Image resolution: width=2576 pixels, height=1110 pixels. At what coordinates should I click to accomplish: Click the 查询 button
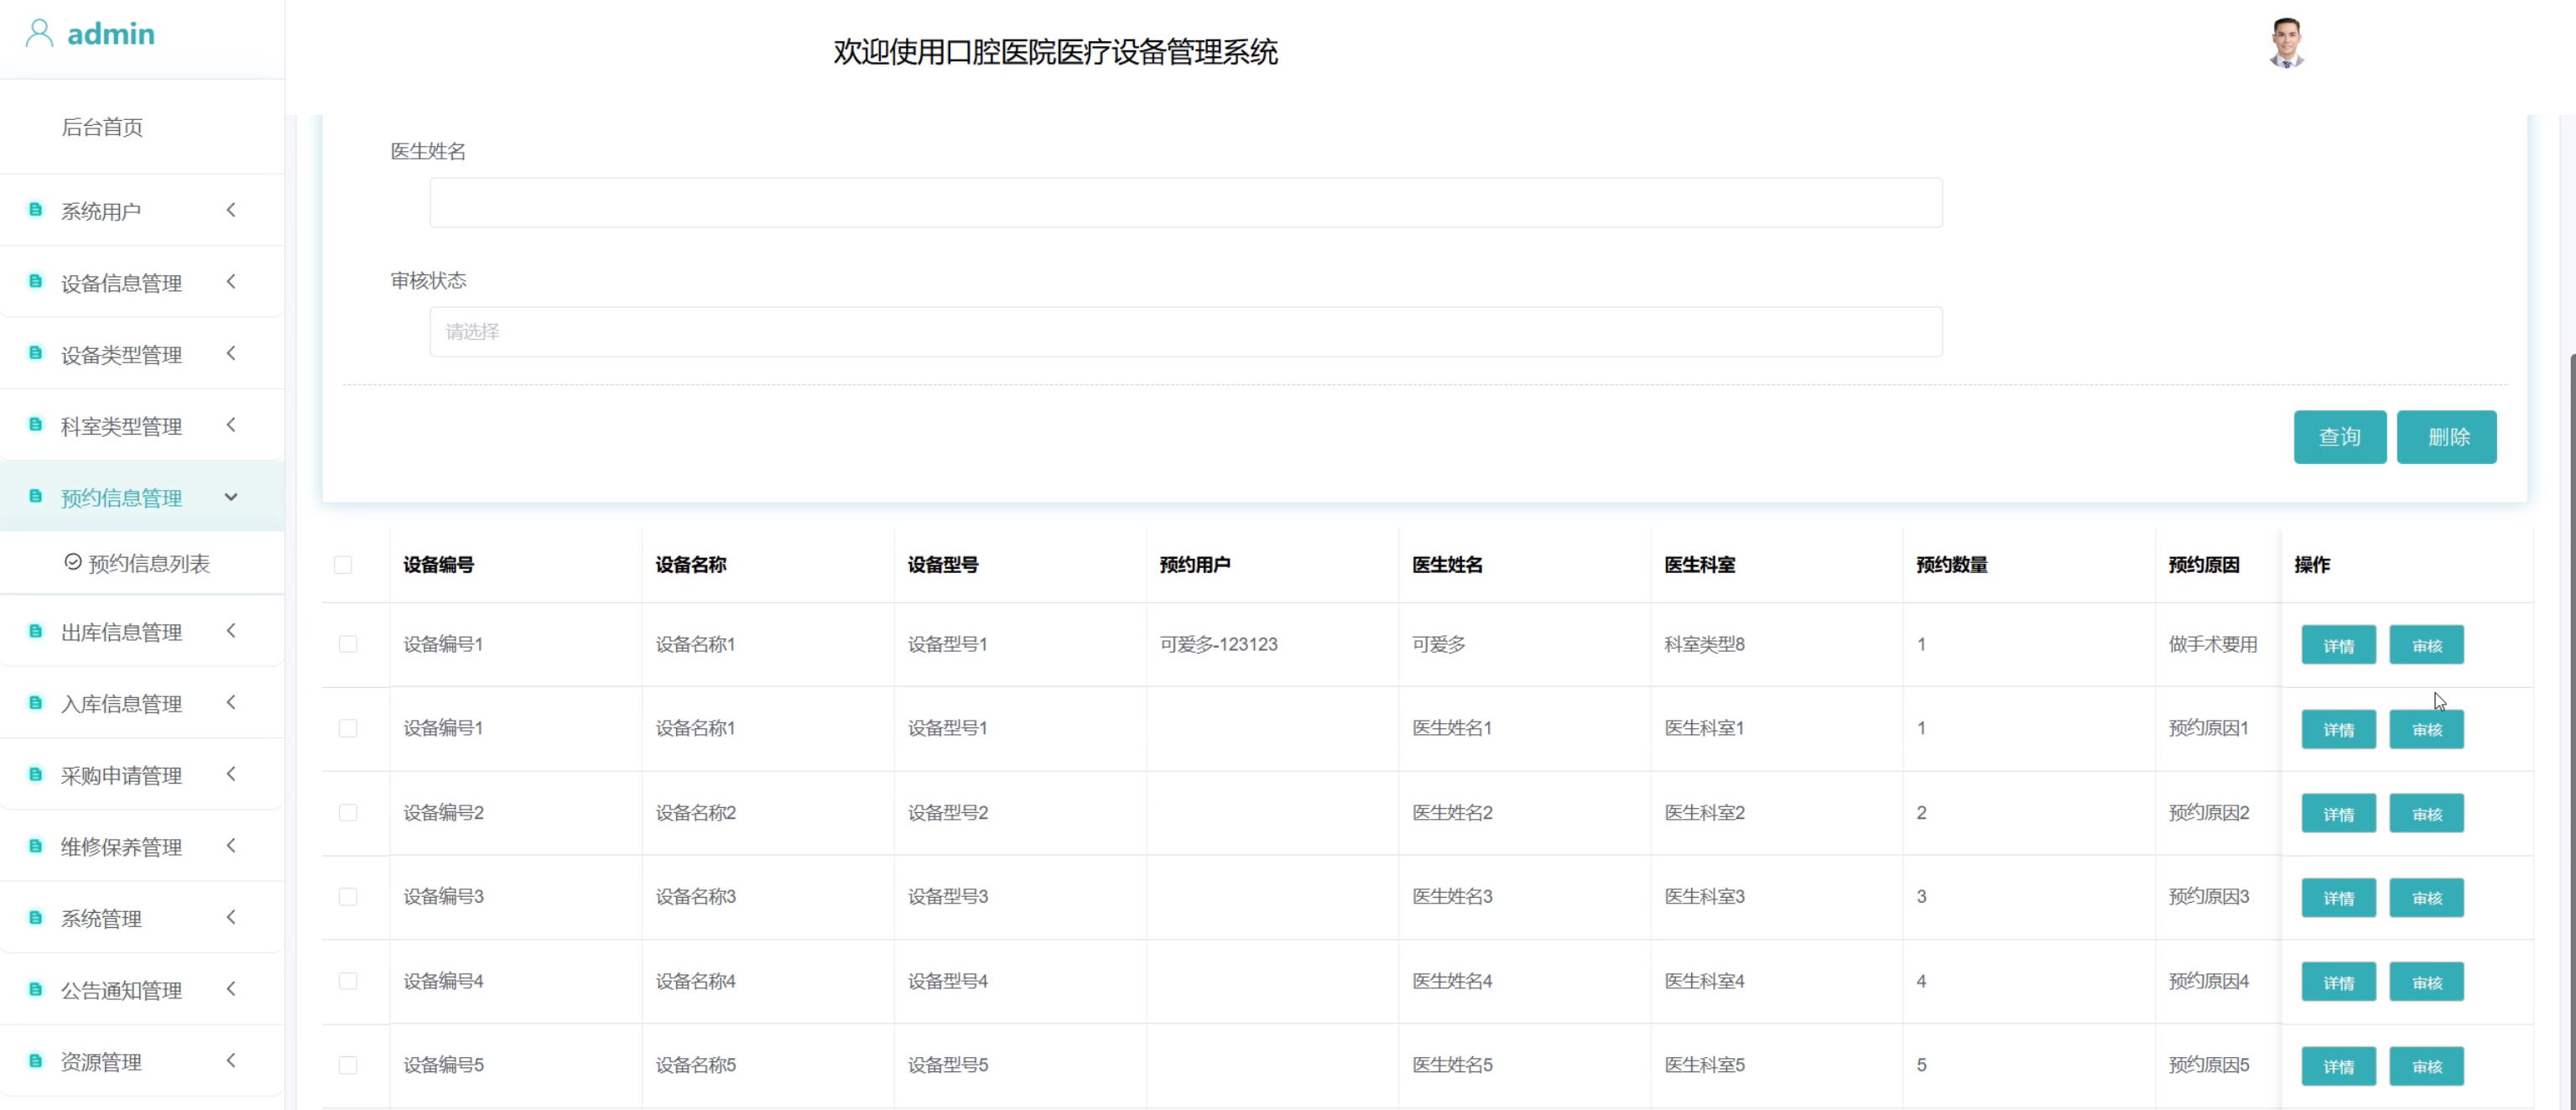tap(2340, 437)
